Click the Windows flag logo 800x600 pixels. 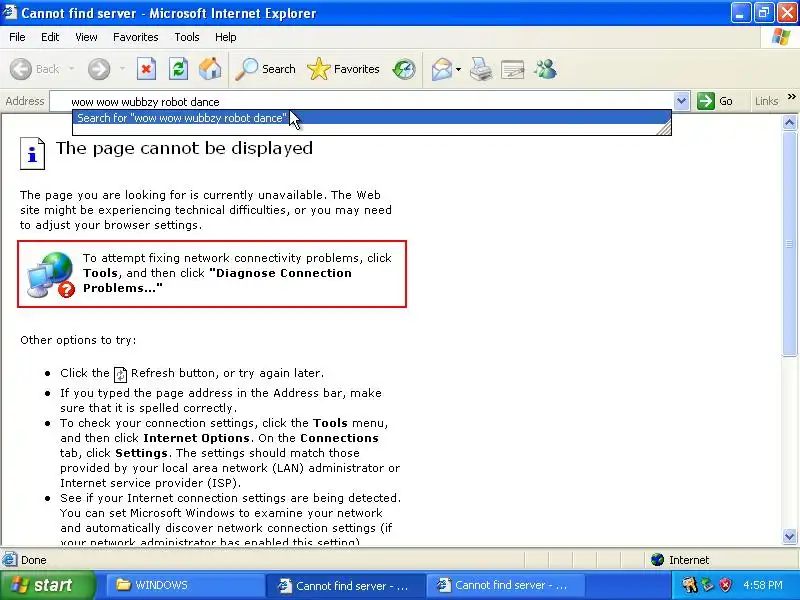pos(781,37)
